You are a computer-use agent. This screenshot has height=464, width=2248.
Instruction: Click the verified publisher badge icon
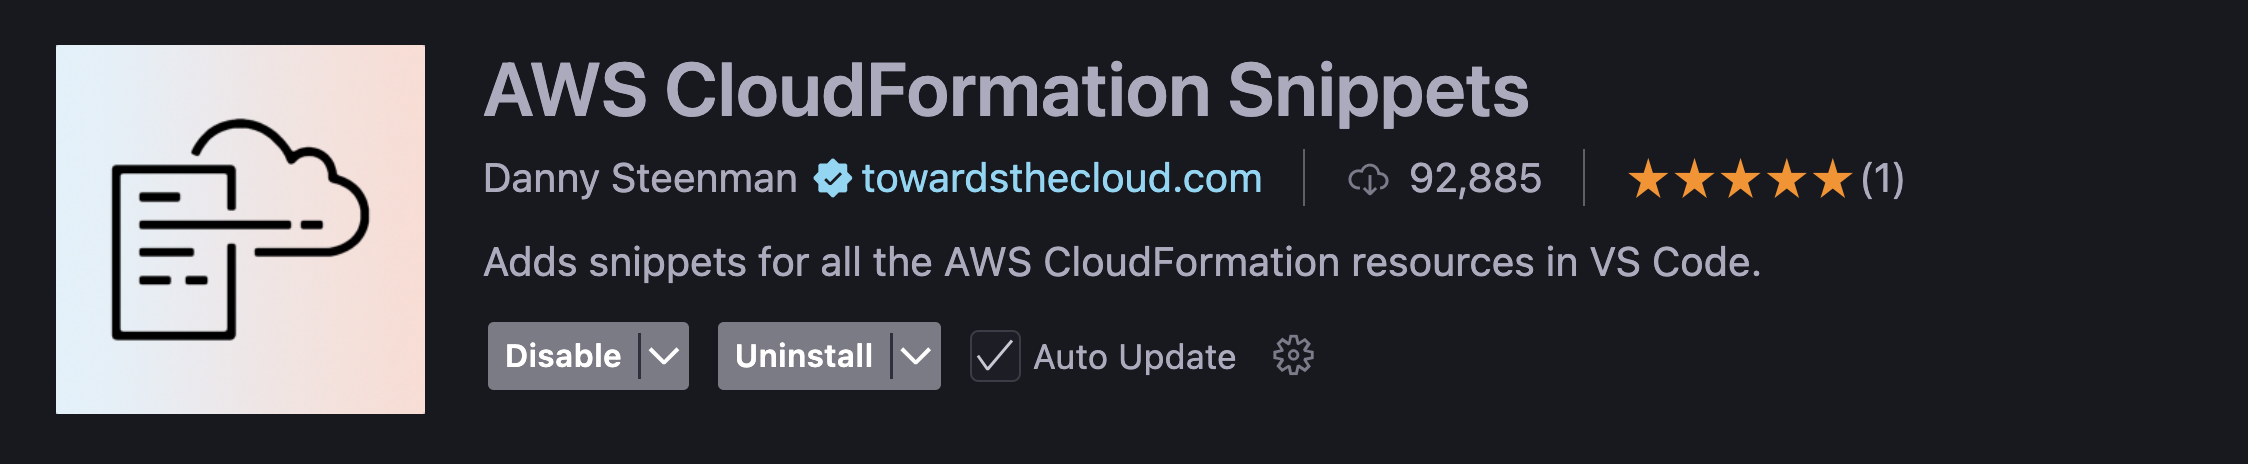click(831, 179)
